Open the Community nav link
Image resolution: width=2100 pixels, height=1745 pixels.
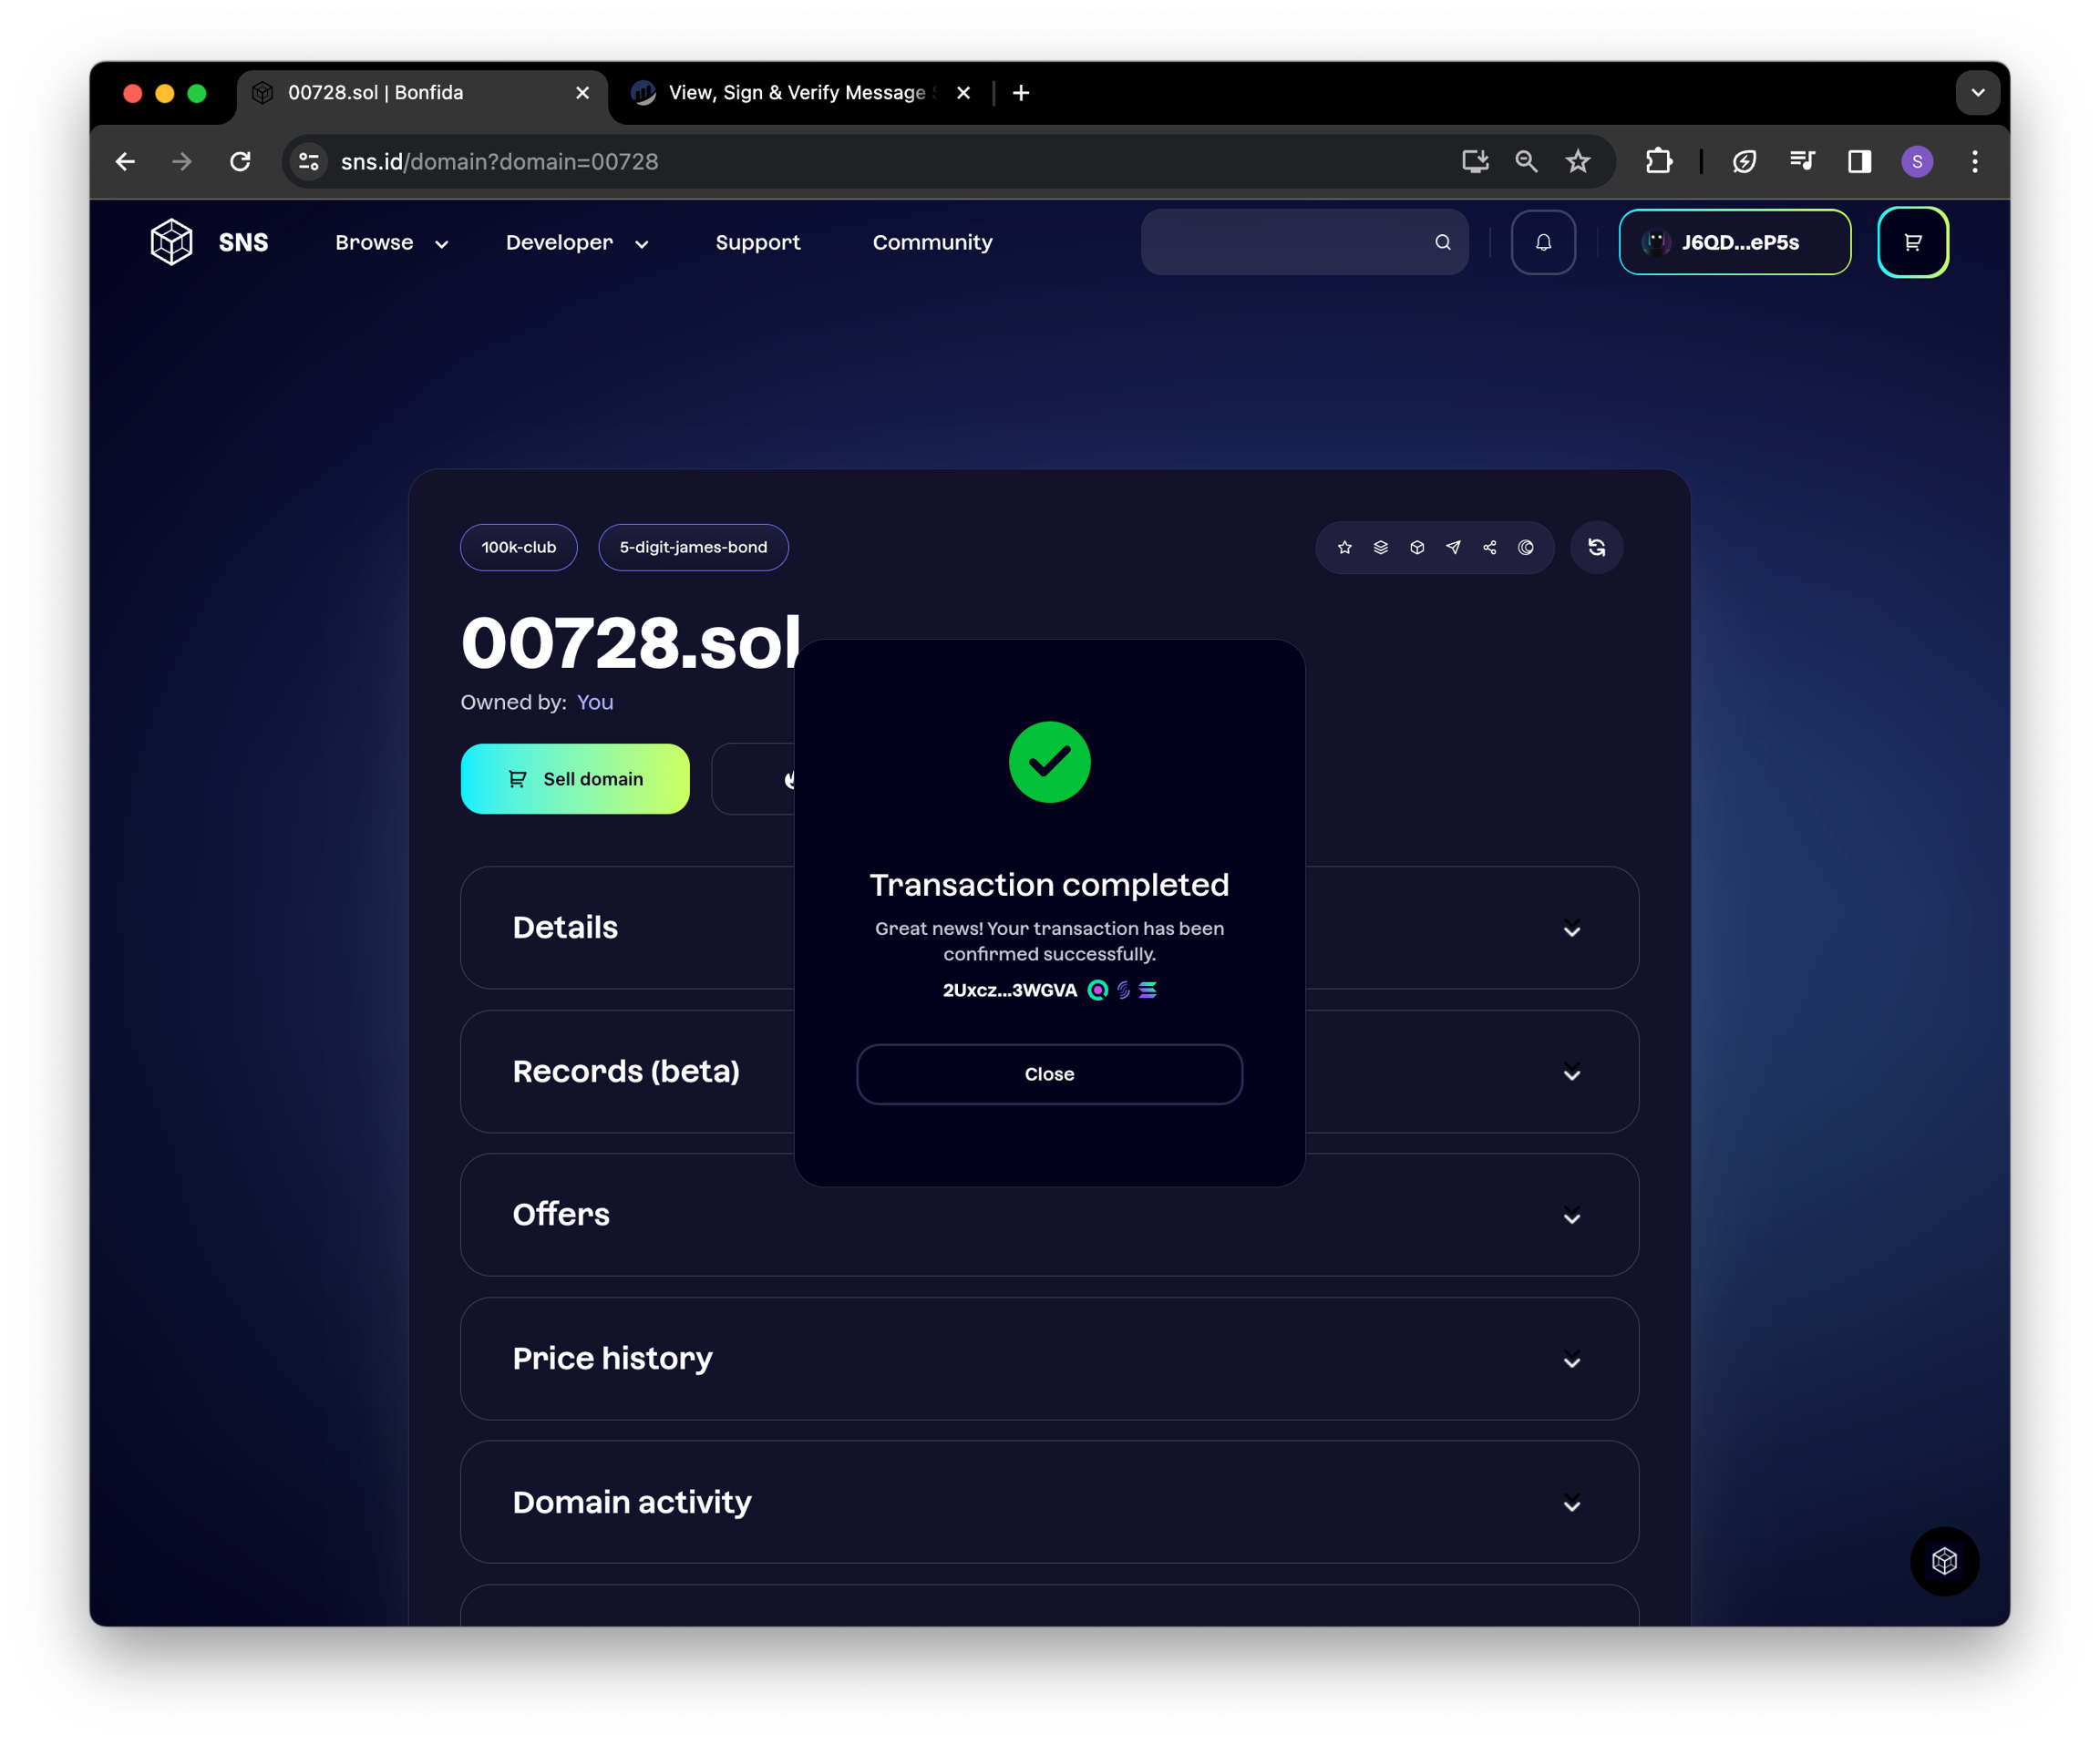(932, 242)
